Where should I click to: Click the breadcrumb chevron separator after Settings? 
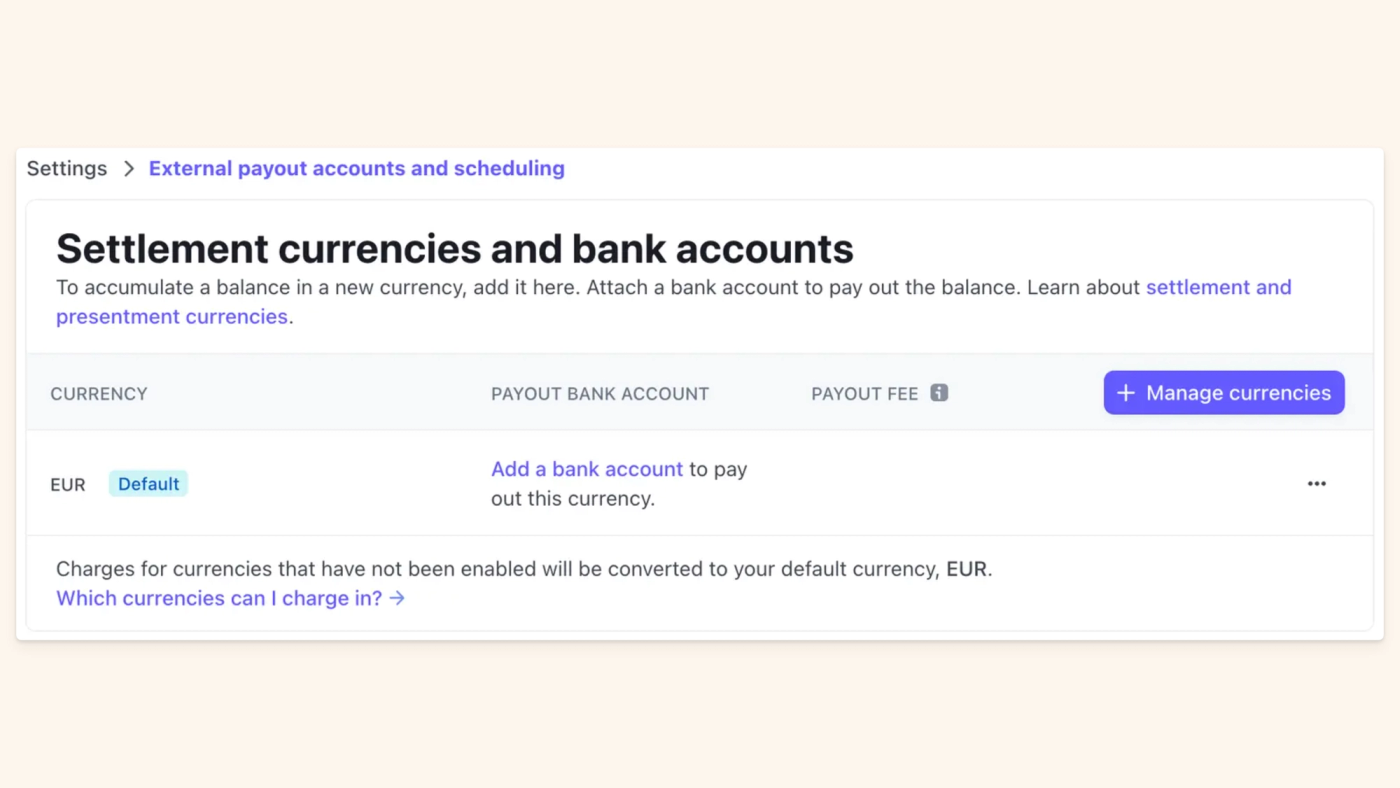tap(128, 169)
